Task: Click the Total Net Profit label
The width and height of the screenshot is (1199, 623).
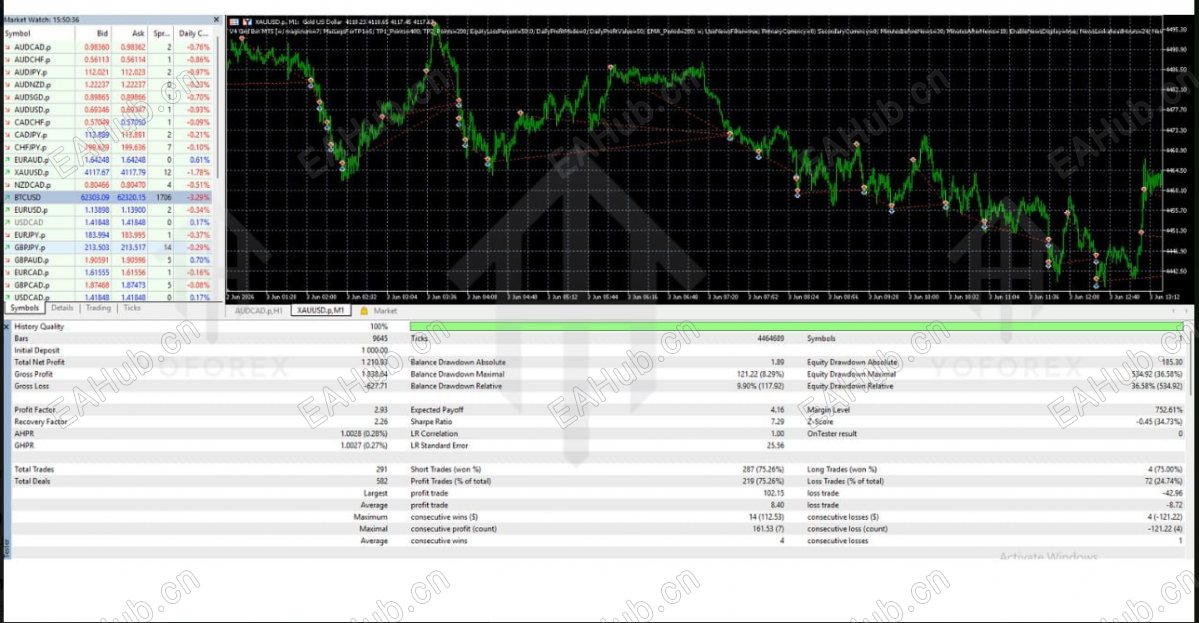Action: [x=39, y=362]
